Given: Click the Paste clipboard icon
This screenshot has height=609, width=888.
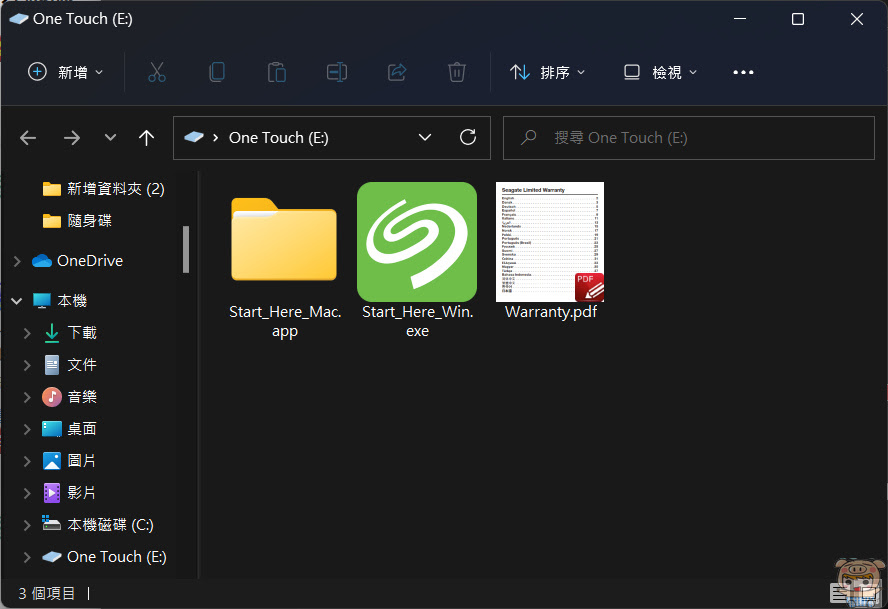Looking at the screenshot, I should [x=277, y=73].
